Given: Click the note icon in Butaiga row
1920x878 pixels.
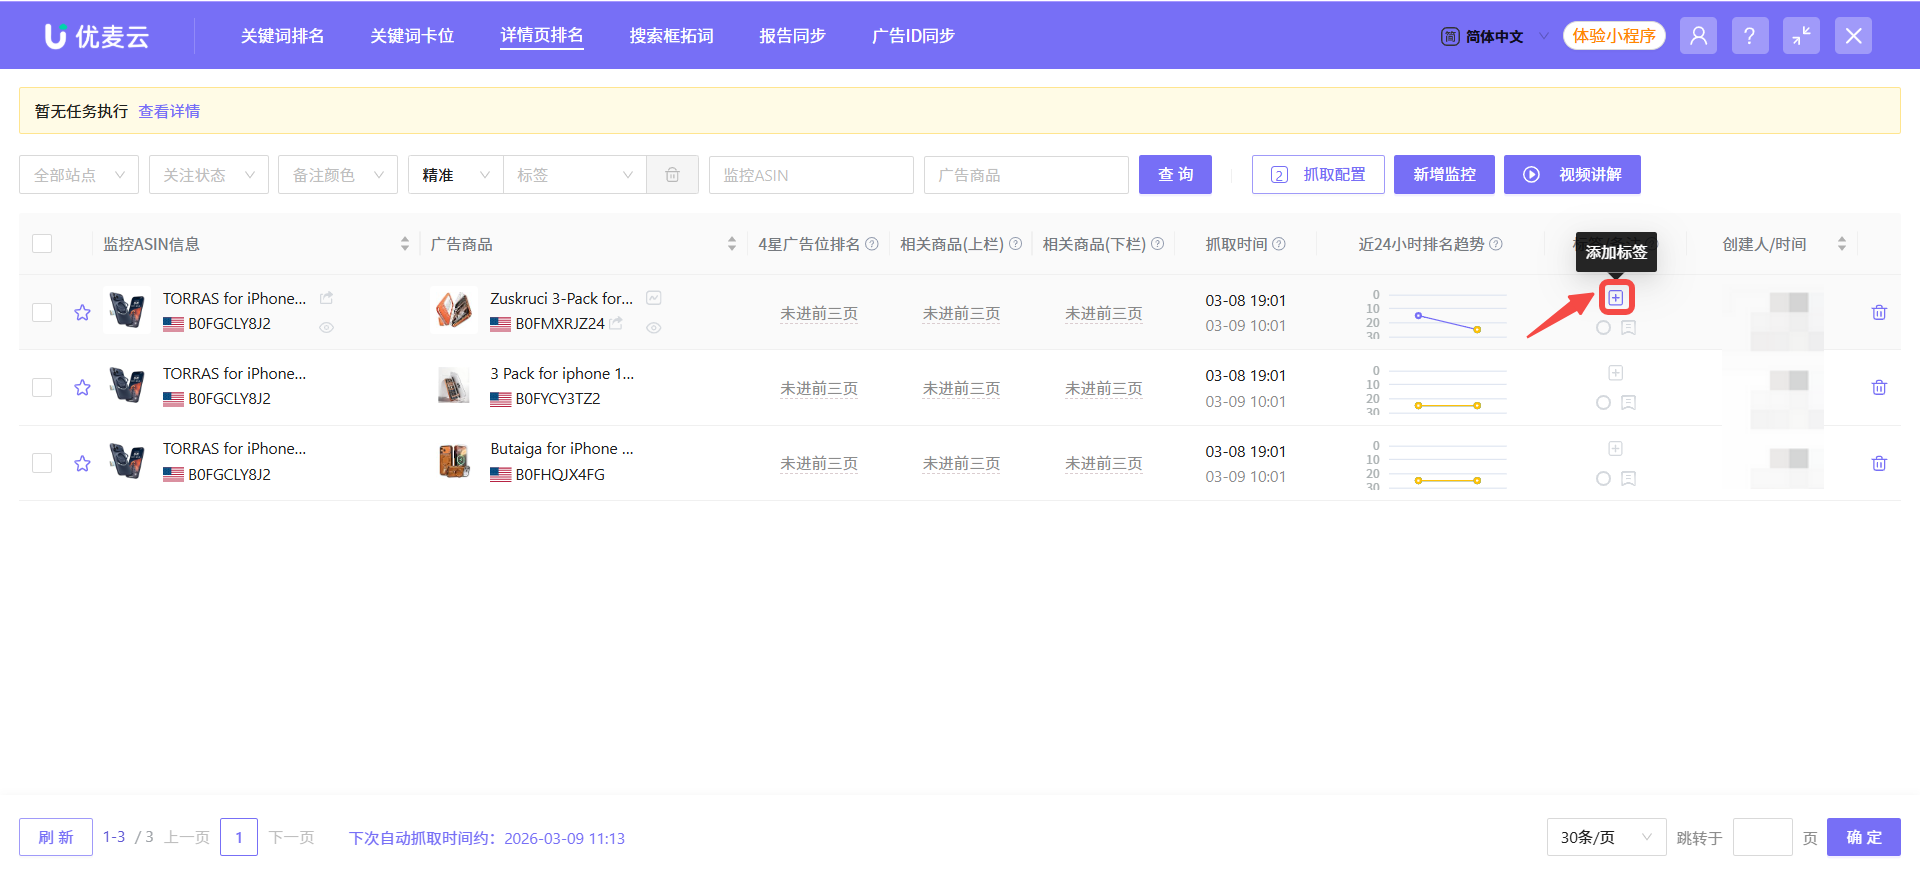Looking at the screenshot, I should click(1628, 479).
